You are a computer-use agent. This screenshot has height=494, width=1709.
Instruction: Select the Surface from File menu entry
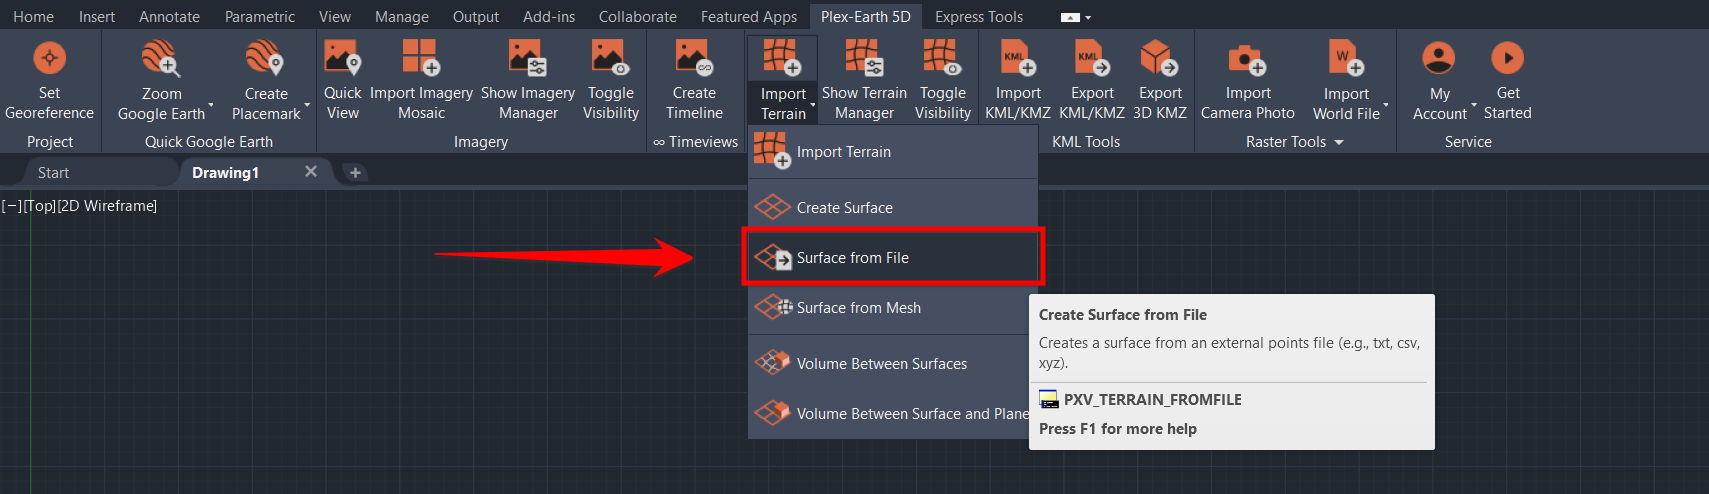tap(892, 257)
